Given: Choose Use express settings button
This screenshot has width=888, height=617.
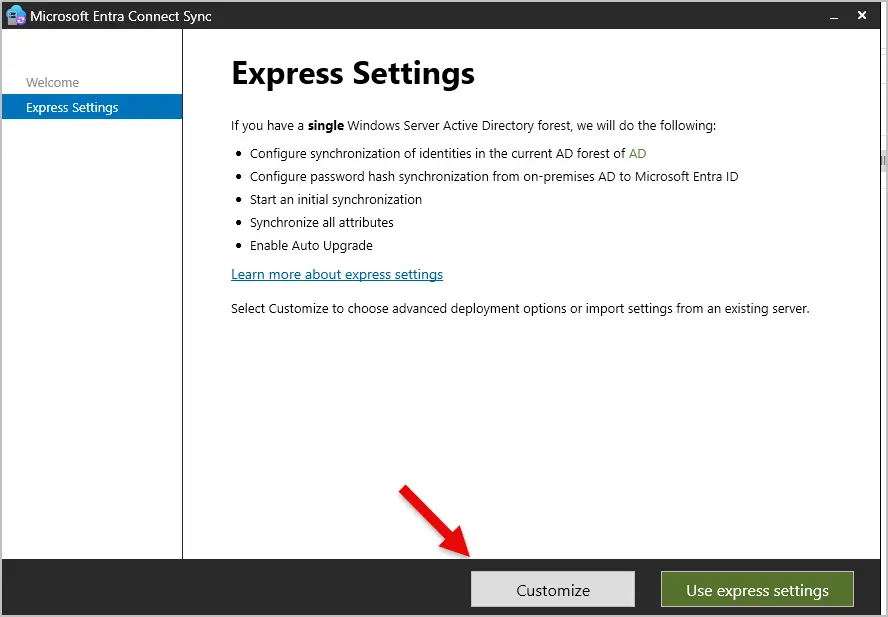Looking at the screenshot, I should tap(757, 590).
